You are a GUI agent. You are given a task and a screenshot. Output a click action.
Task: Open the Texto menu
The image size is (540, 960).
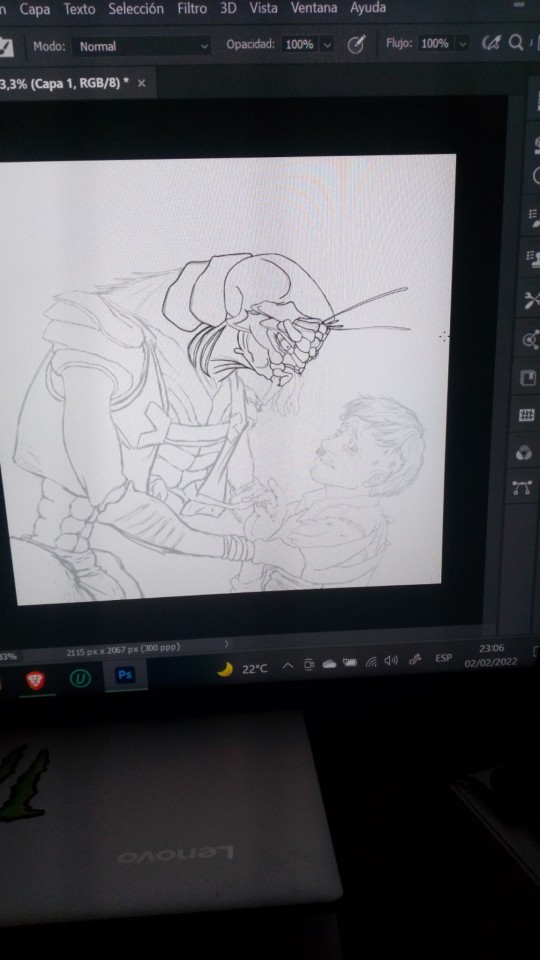click(x=80, y=9)
